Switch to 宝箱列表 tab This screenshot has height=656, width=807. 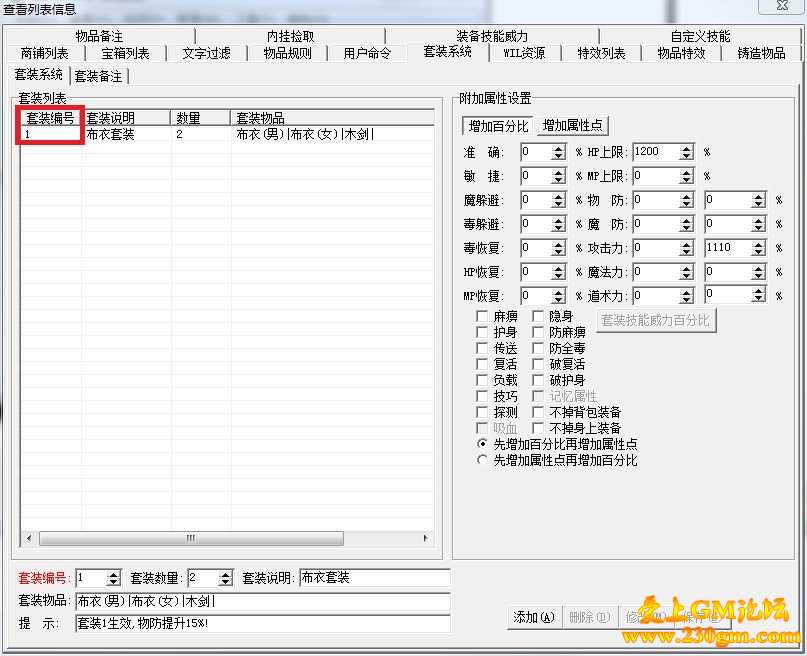coord(125,53)
